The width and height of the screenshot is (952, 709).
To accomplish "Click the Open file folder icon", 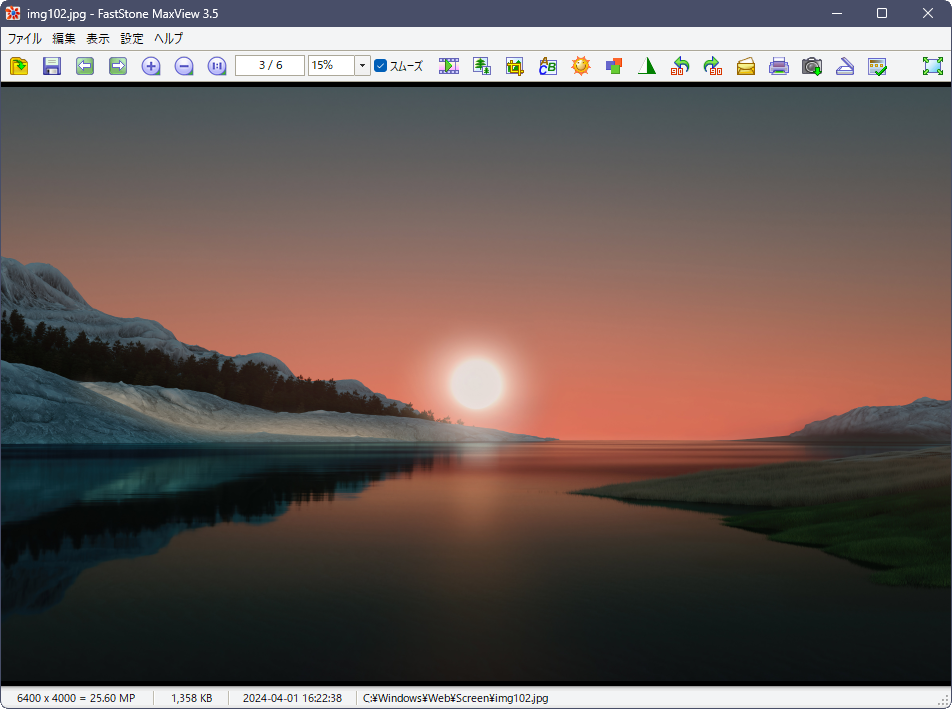I will pos(19,66).
